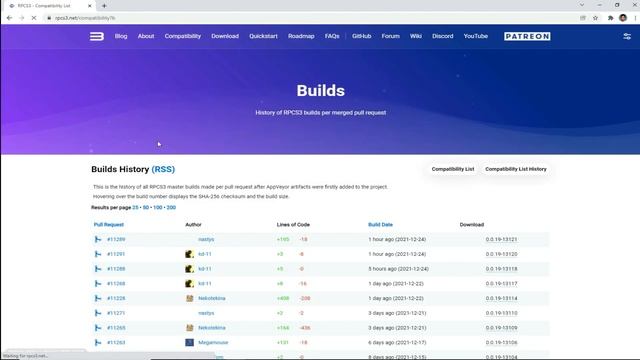Open the site settings sliders icon

pos(627,36)
